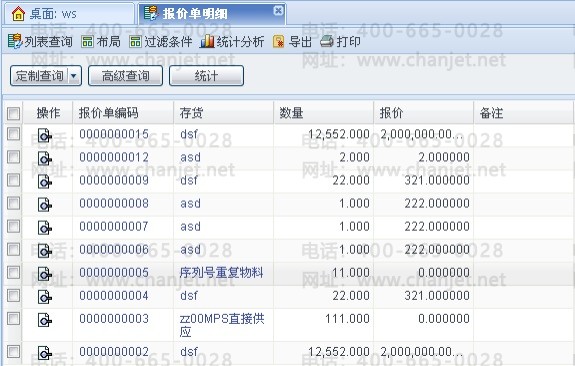Image resolution: width=575 pixels, height=366 pixels.
Task: Click price 2.000000 in row 0000000012
Action: [444, 157]
